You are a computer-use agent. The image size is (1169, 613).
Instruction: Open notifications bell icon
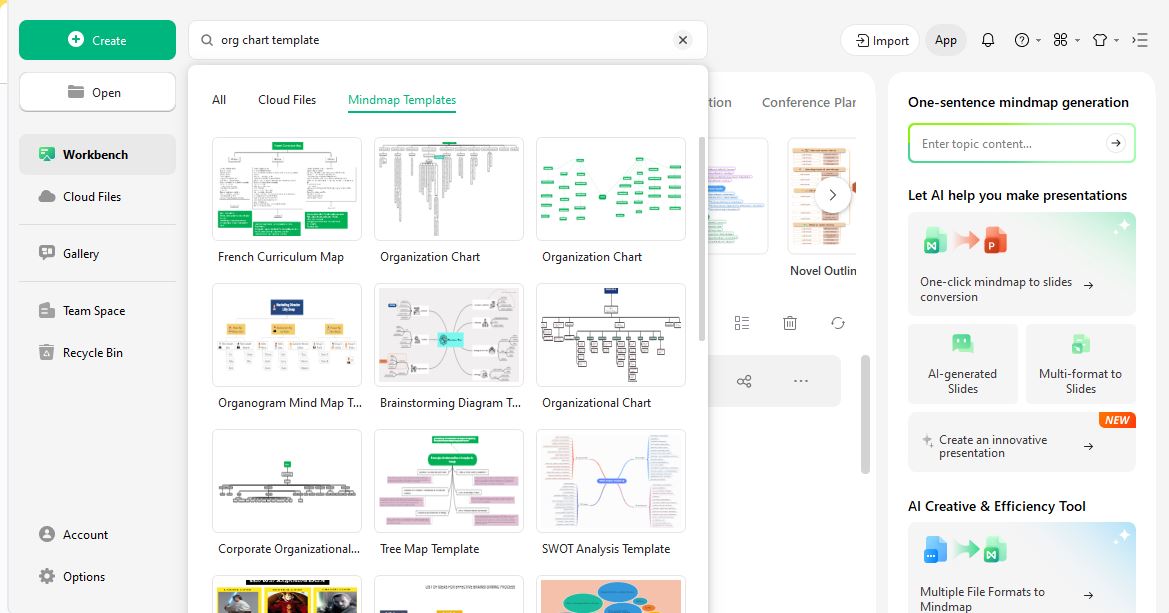[988, 40]
